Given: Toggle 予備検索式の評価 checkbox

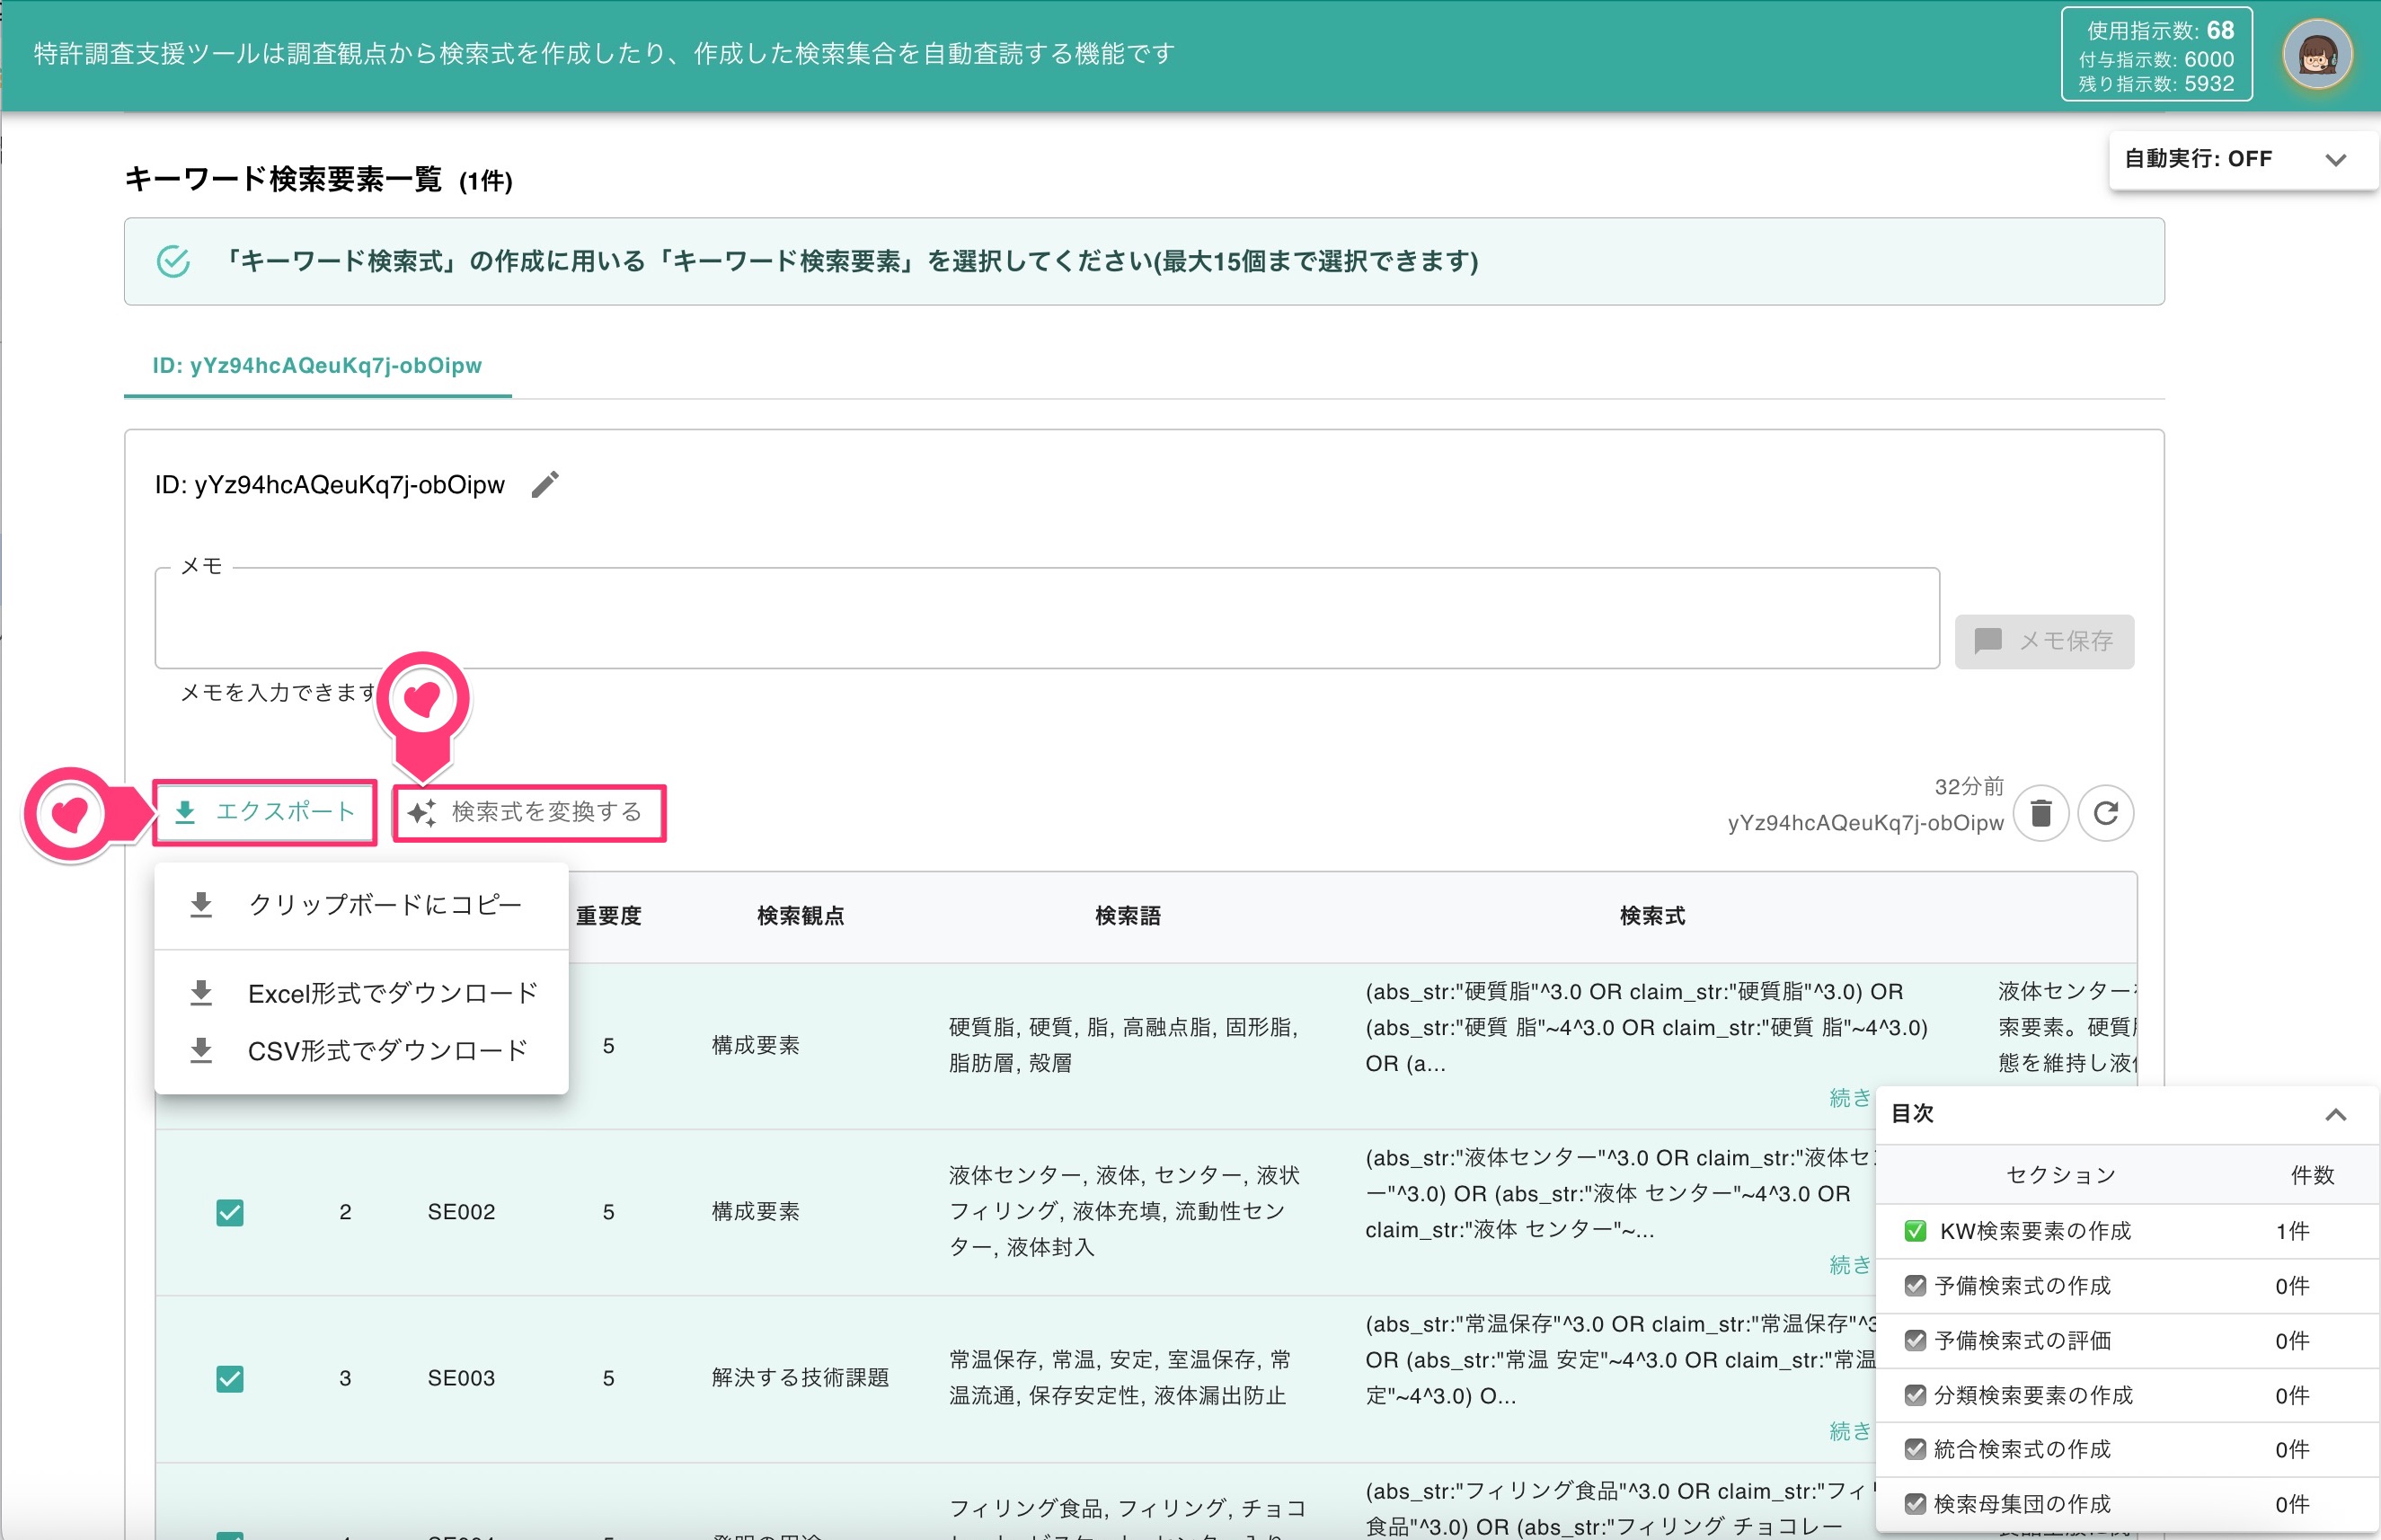Looking at the screenshot, I should pos(1915,1340).
